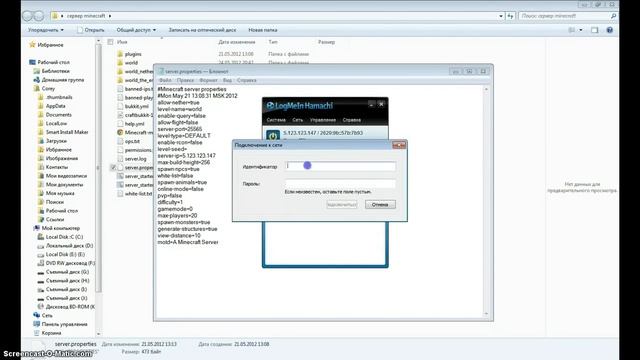This screenshot has width=640, height=360.
Task: Click the plugins folder icon in file list
Action: [x=120, y=54]
